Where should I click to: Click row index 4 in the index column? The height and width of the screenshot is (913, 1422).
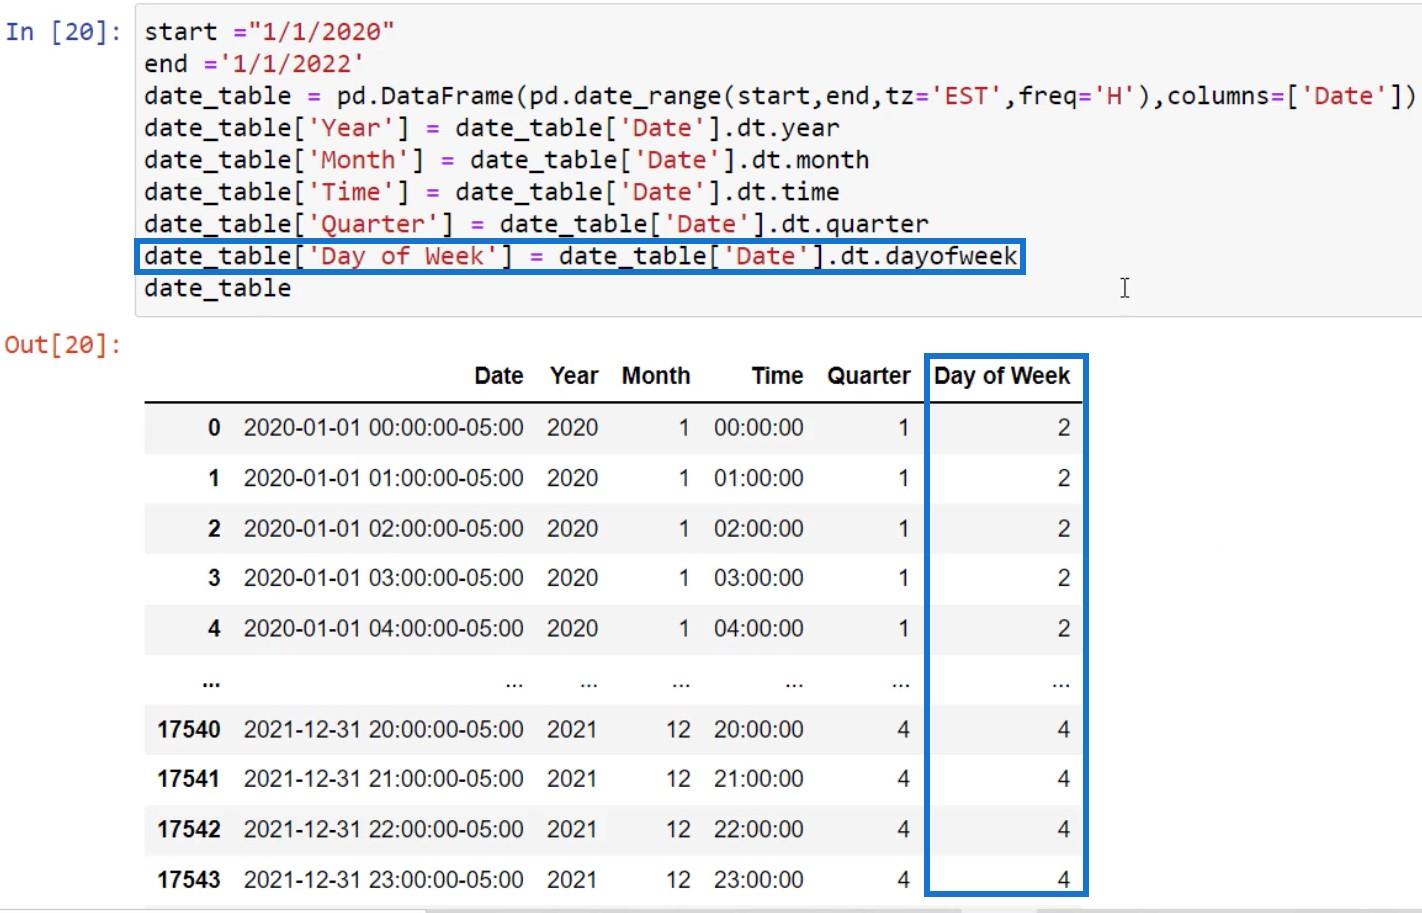click(214, 628)
